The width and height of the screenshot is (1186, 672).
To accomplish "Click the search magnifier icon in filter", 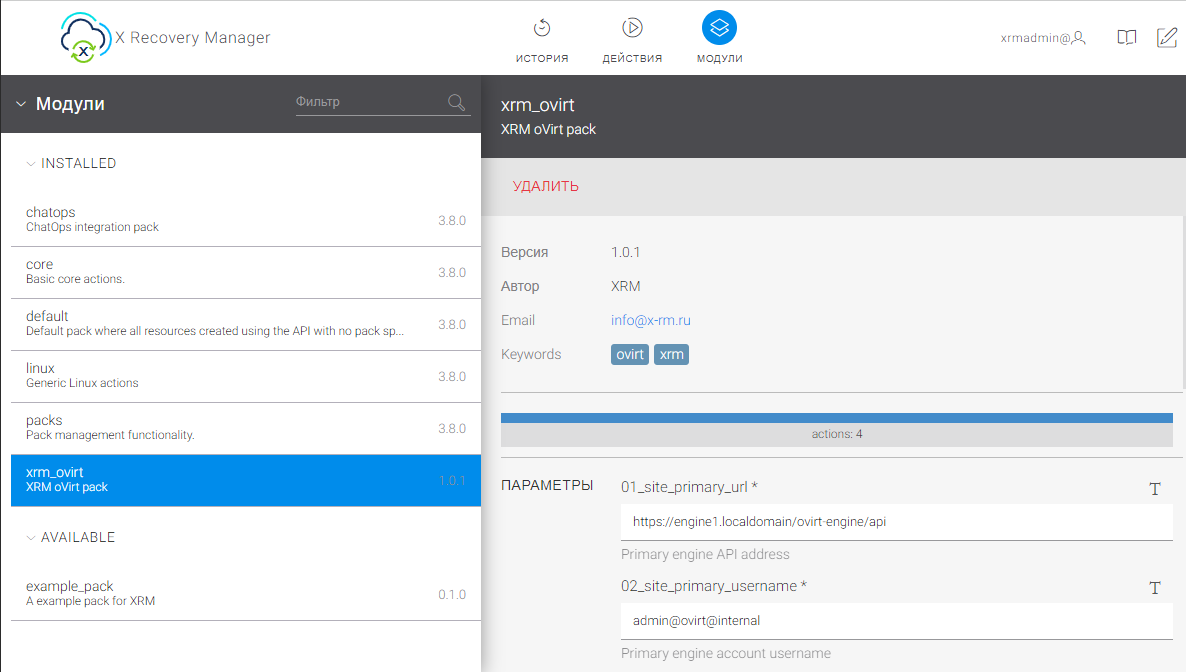I will (x=456, y=102).
